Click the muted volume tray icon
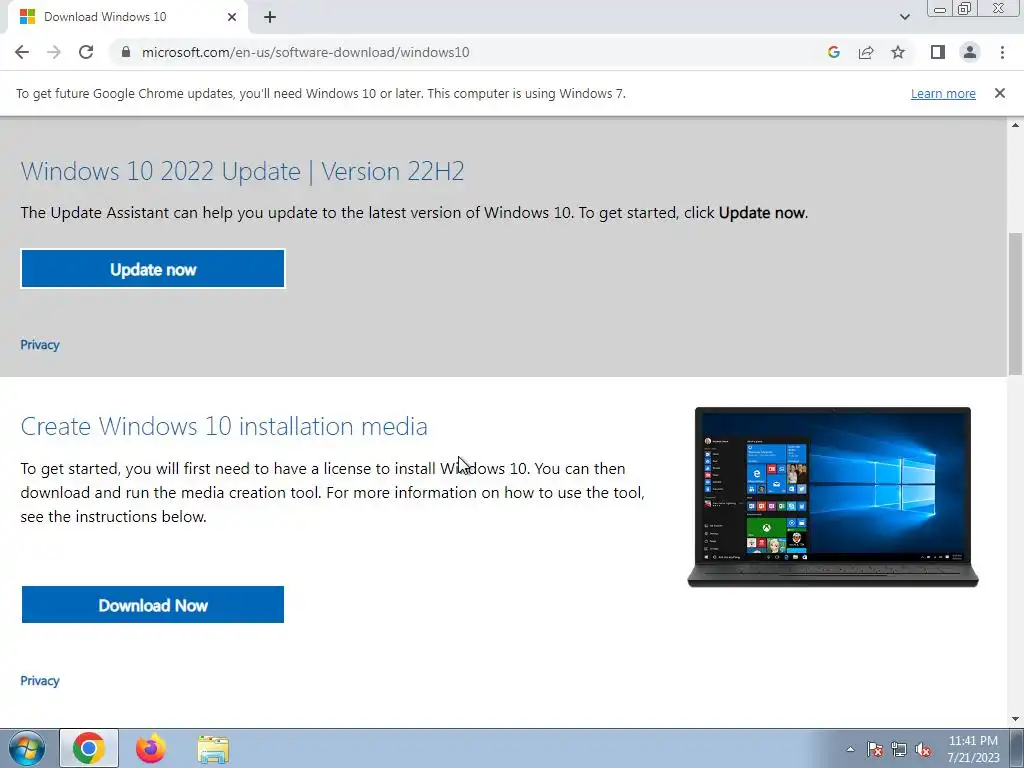1024x768 pixels. coord(923,749)
